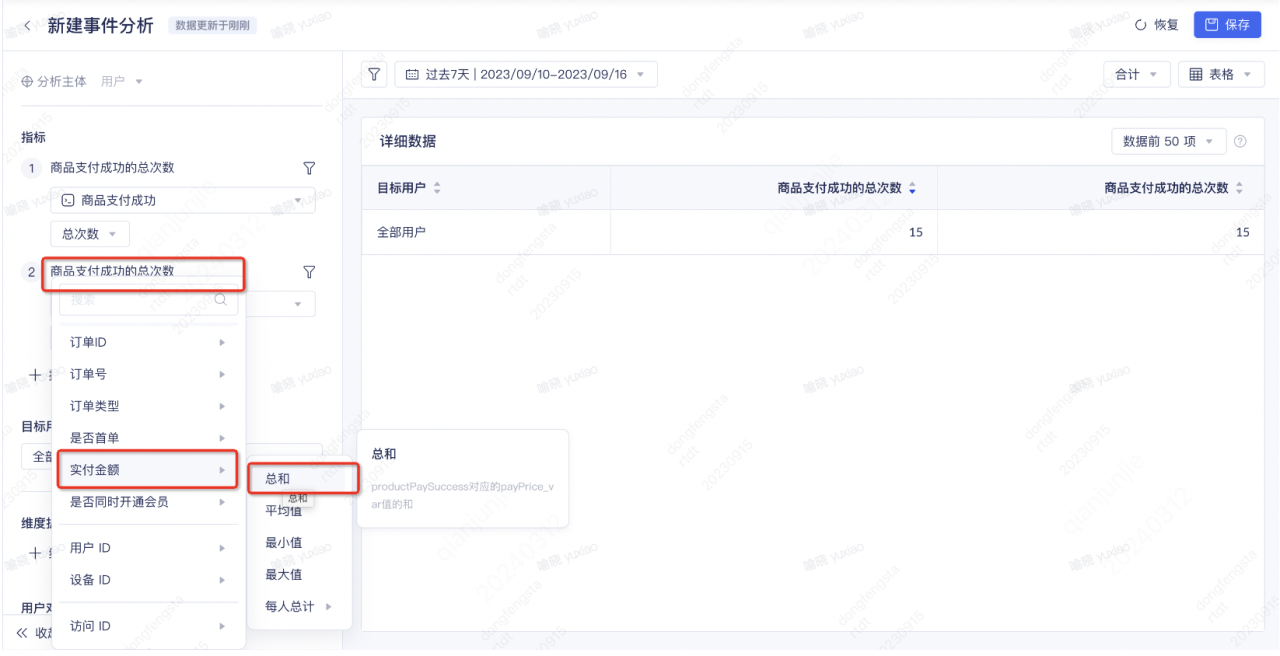
Task: Choose 平均值 in the submenu
Action: [299, 511]
